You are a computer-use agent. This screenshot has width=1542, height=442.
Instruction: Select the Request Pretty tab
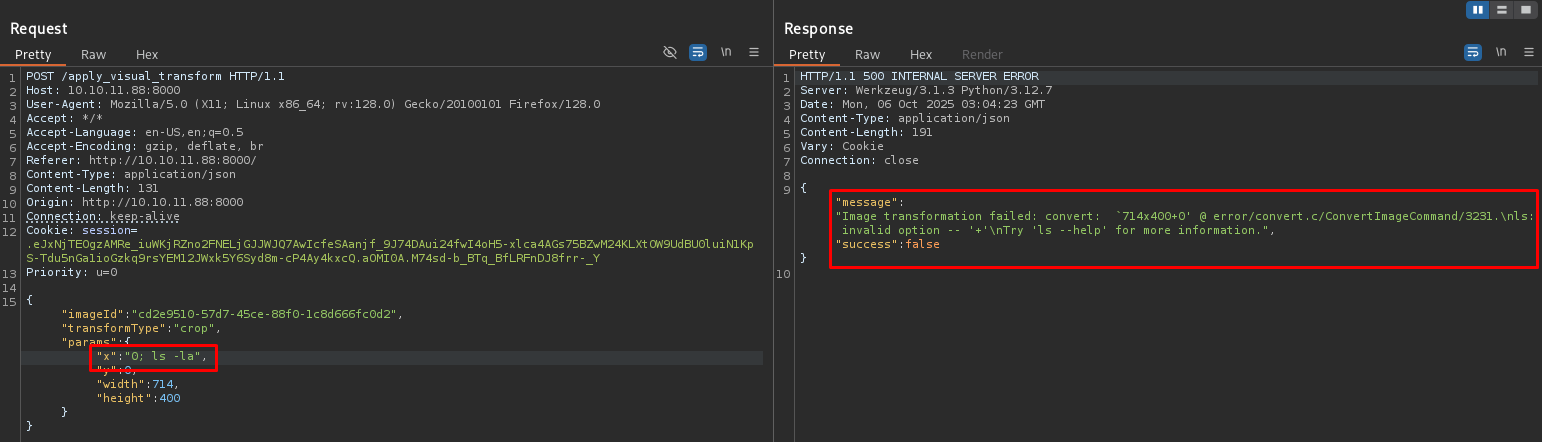(33, 55)
